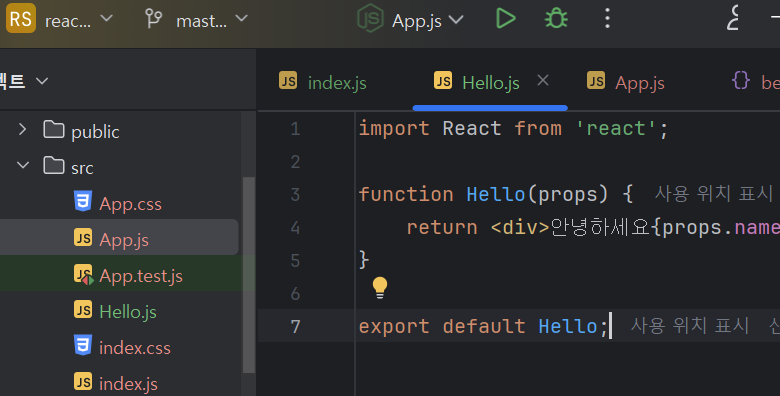Click the yellow lightbulb quick-fix icon

380,288
